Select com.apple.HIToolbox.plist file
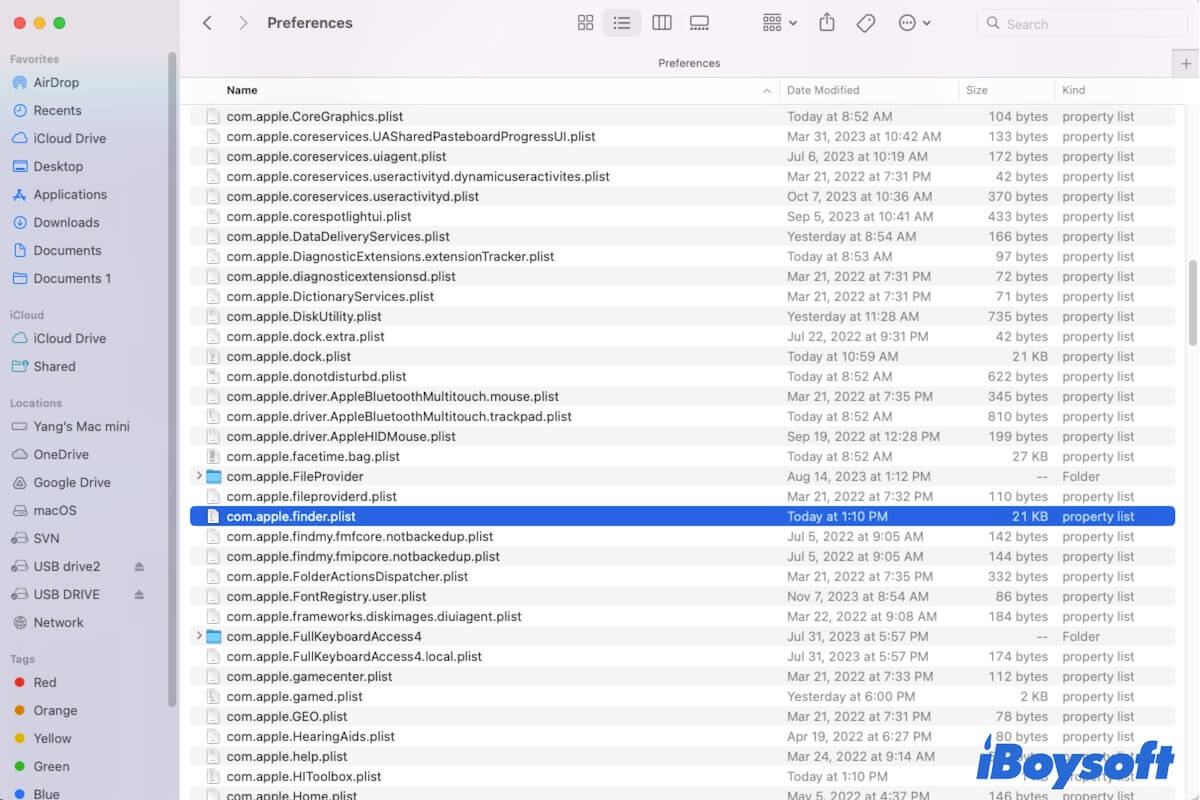 (x=682, y=777)
